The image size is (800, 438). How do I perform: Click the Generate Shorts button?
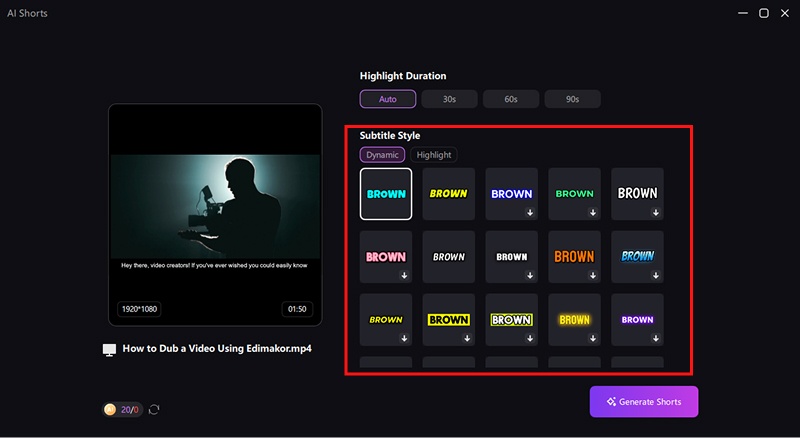643,402
